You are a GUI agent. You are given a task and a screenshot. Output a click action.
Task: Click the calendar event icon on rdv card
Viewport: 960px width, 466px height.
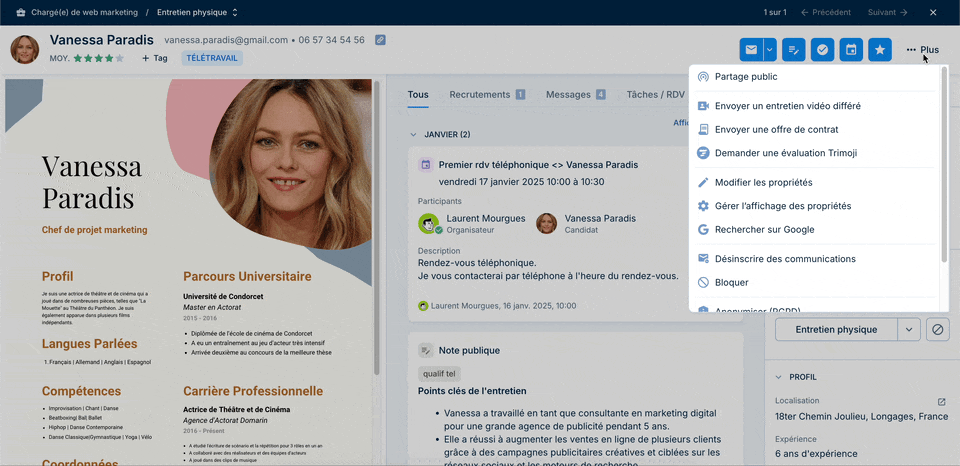click(426, 165)
